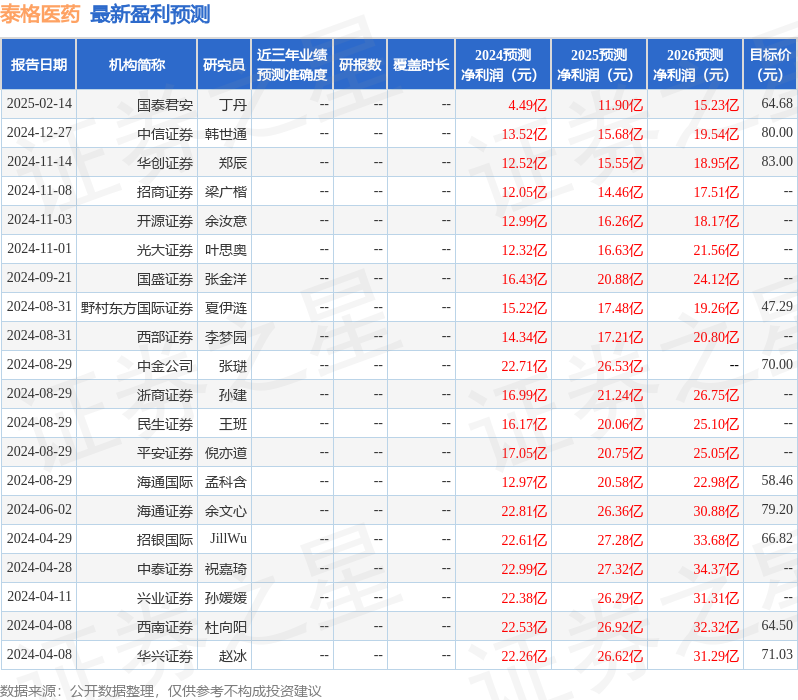The height and width of the screenshot is (700, 798).
Task: Click the institution 民生证券
Action: (x=165, y=424)
